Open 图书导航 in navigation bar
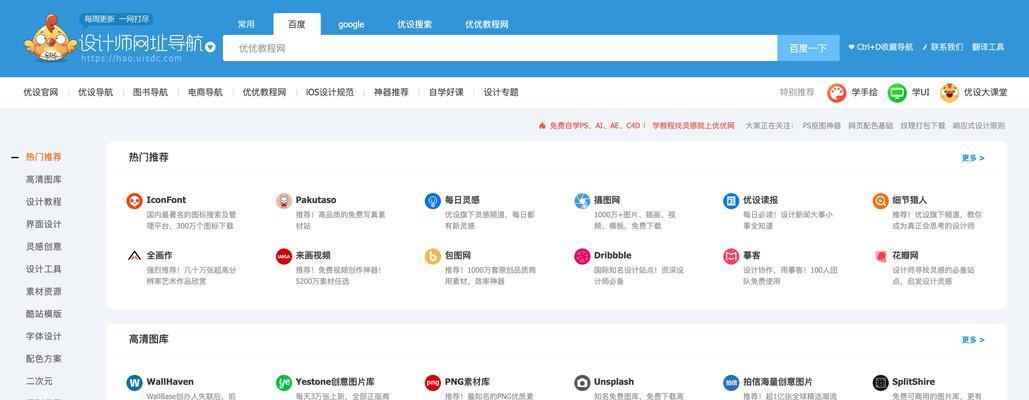The image size is (1029, 400). 150,92
